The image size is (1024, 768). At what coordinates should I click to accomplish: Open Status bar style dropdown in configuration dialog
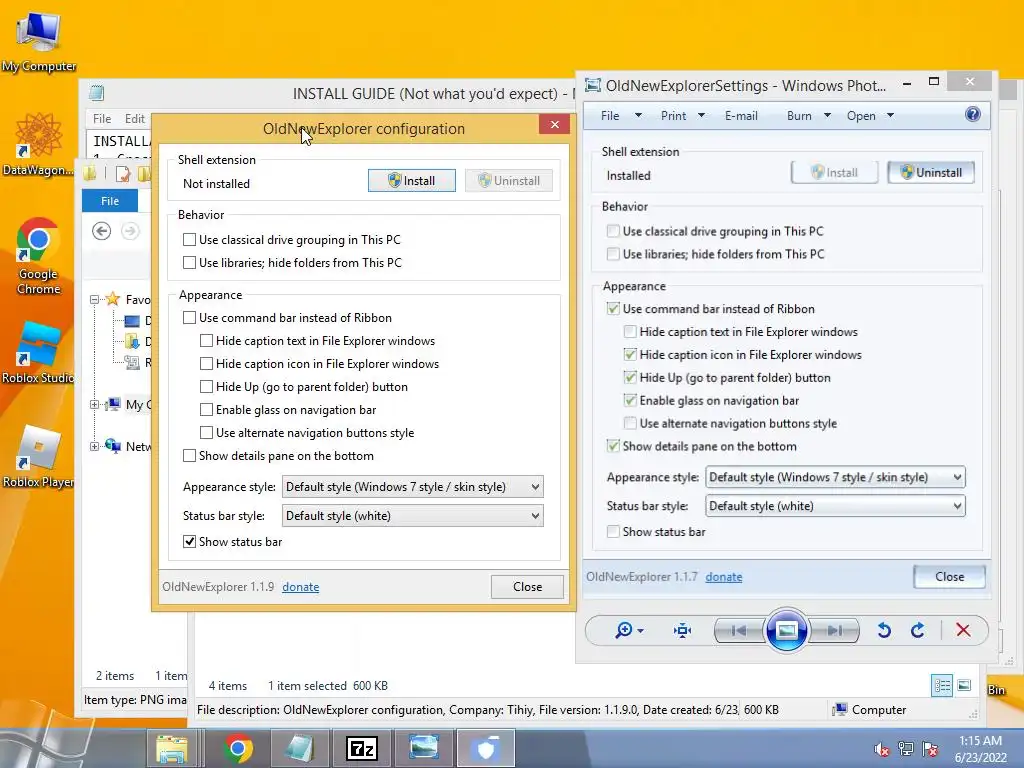tap(413, 516)
